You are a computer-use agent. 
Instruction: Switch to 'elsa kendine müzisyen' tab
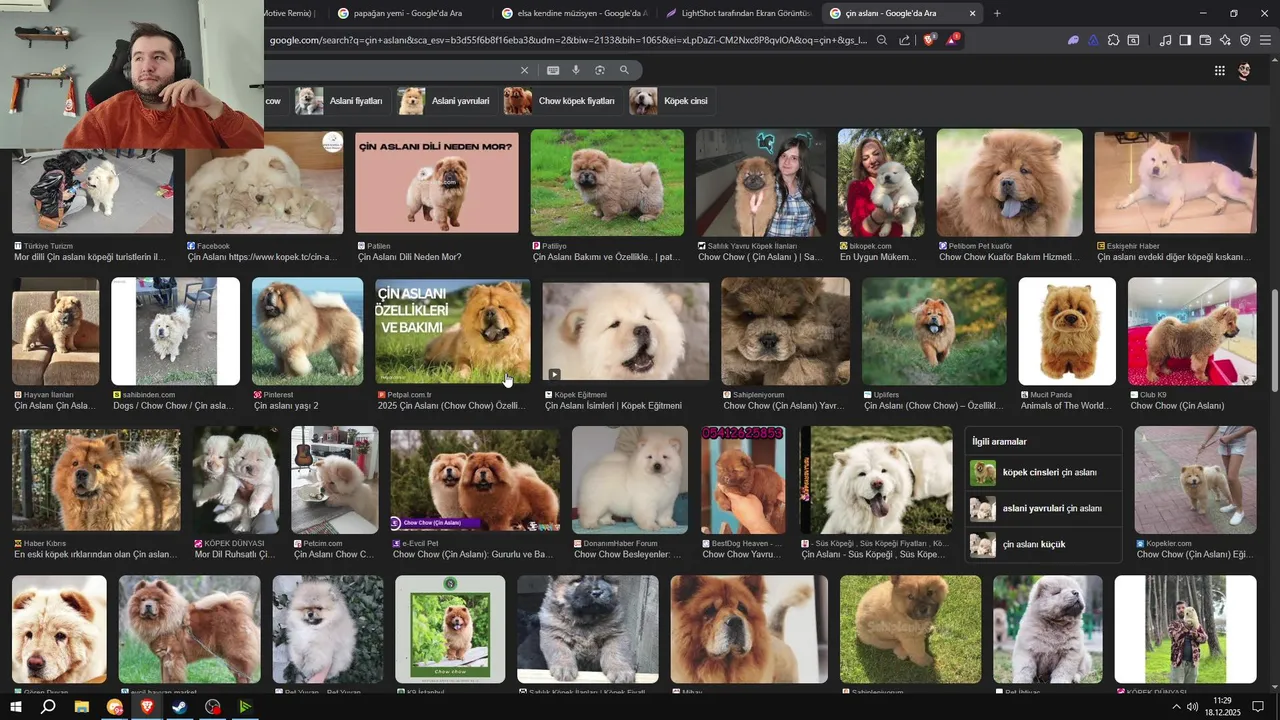(573, 13)
